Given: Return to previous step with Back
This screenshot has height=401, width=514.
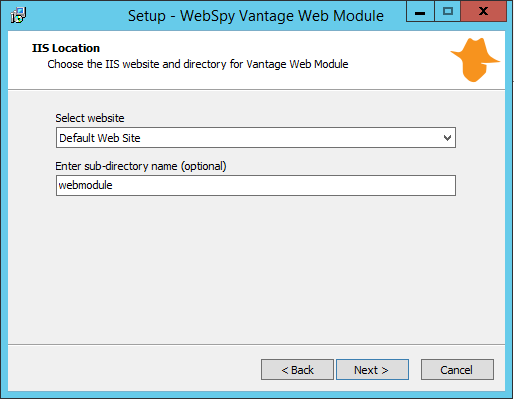Looking at the screenshot, I should pyautogui.click(x=297, y=370).
